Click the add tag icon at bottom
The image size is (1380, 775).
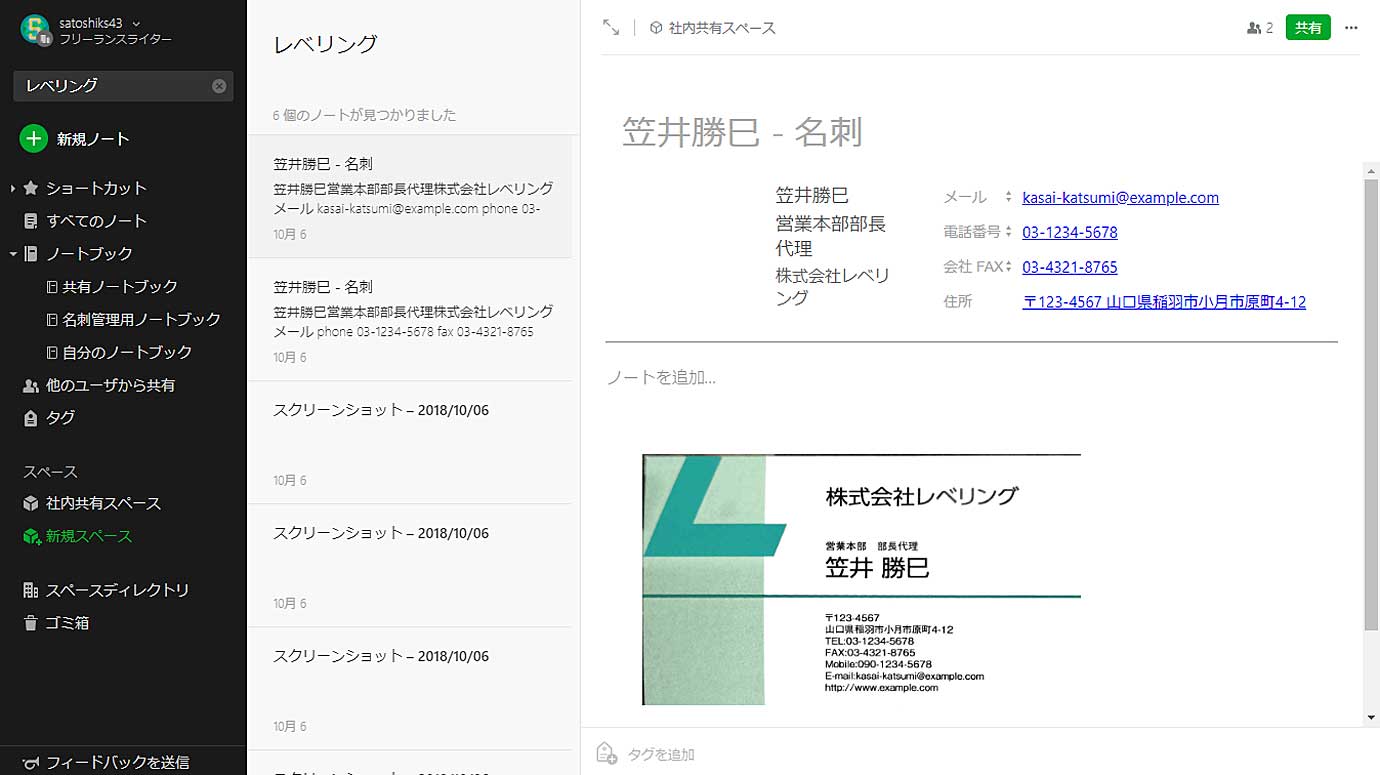(x=606, y=754)
